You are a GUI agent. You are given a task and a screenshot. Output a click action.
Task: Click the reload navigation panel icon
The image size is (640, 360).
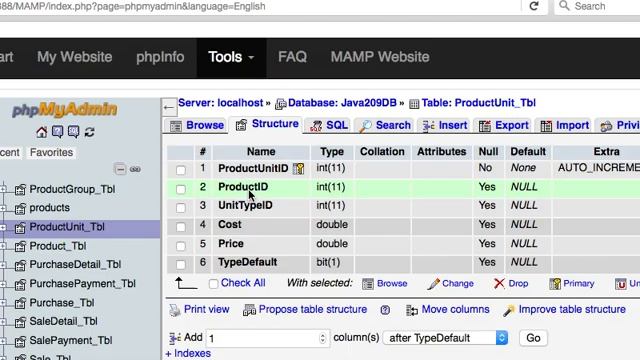tap(89, 132)
